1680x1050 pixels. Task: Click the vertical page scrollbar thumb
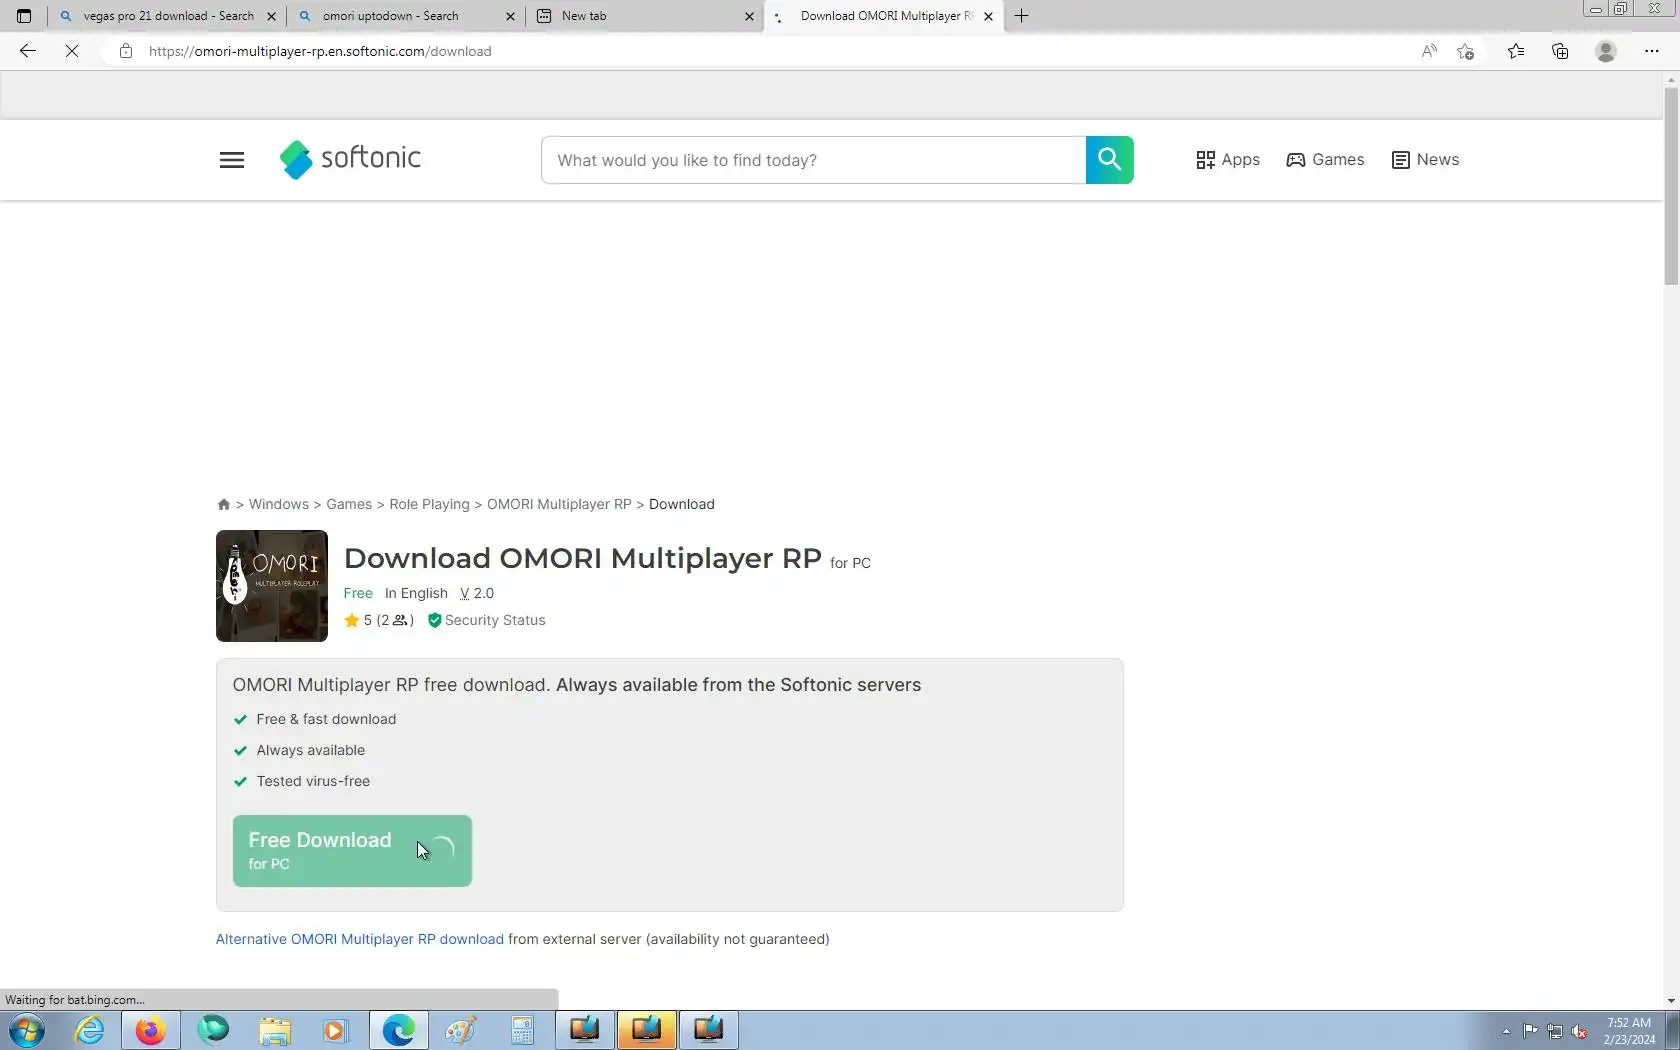click(1671, 187)
